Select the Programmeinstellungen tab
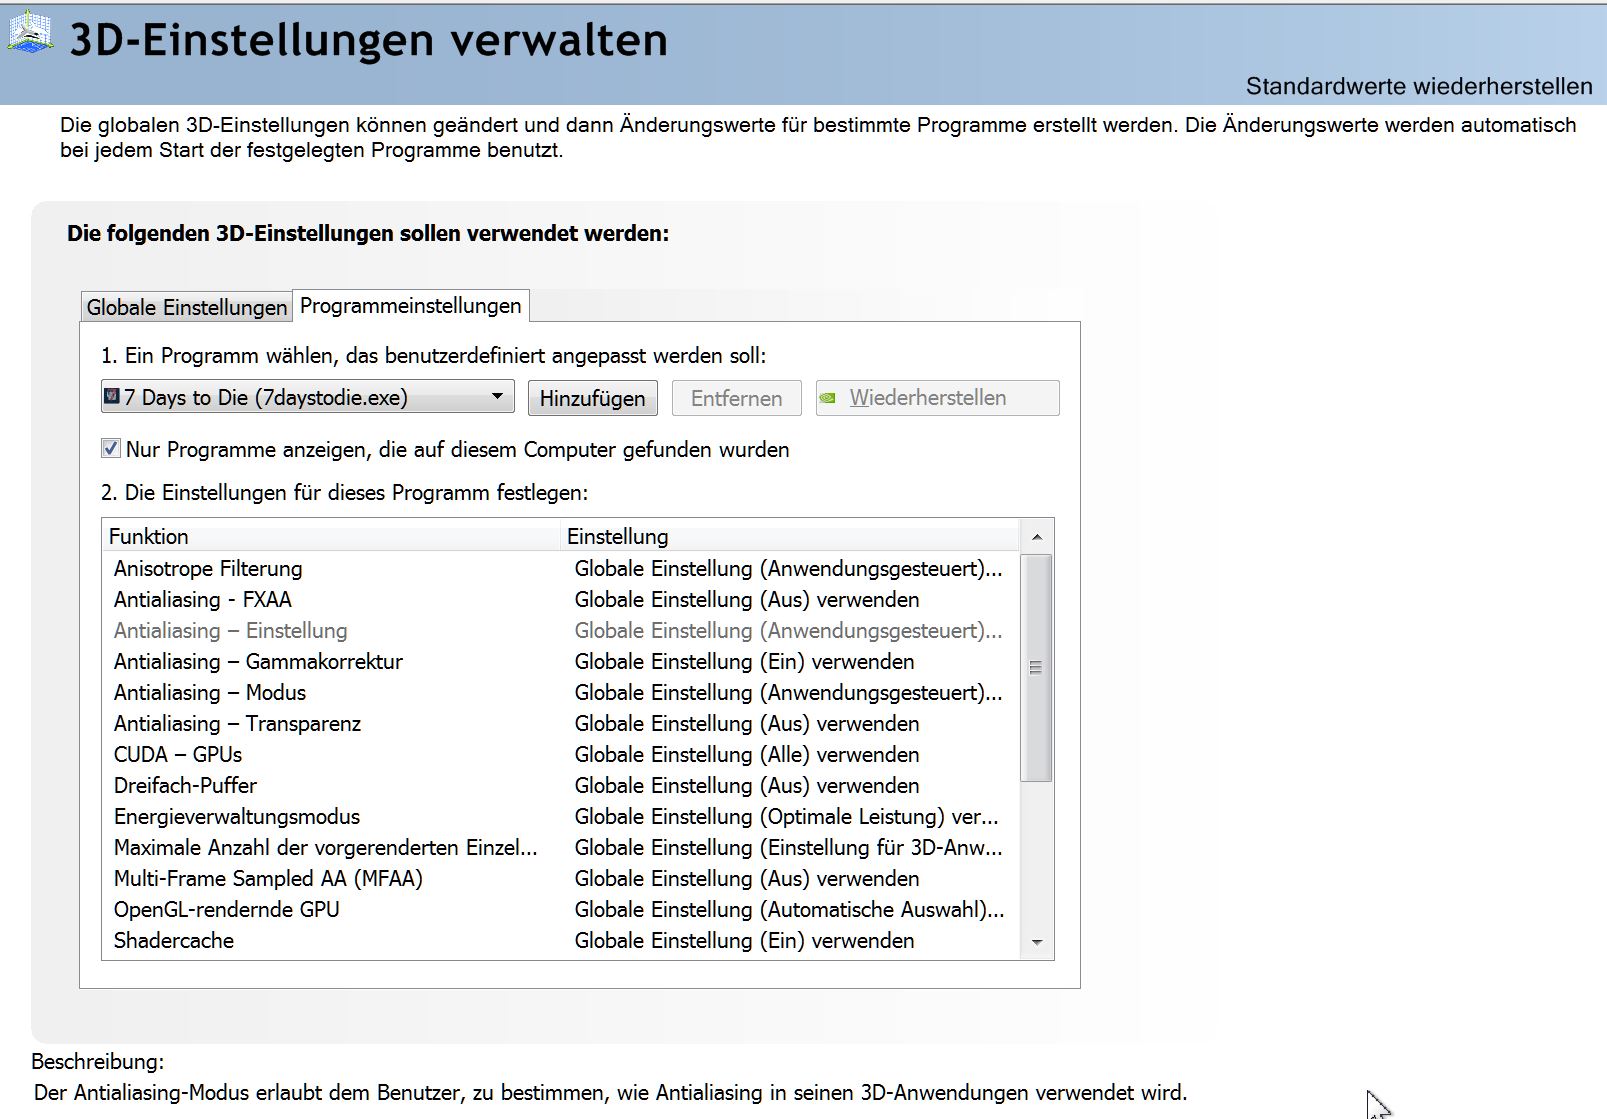The image size is (1607, 1119). coord(411,306)
